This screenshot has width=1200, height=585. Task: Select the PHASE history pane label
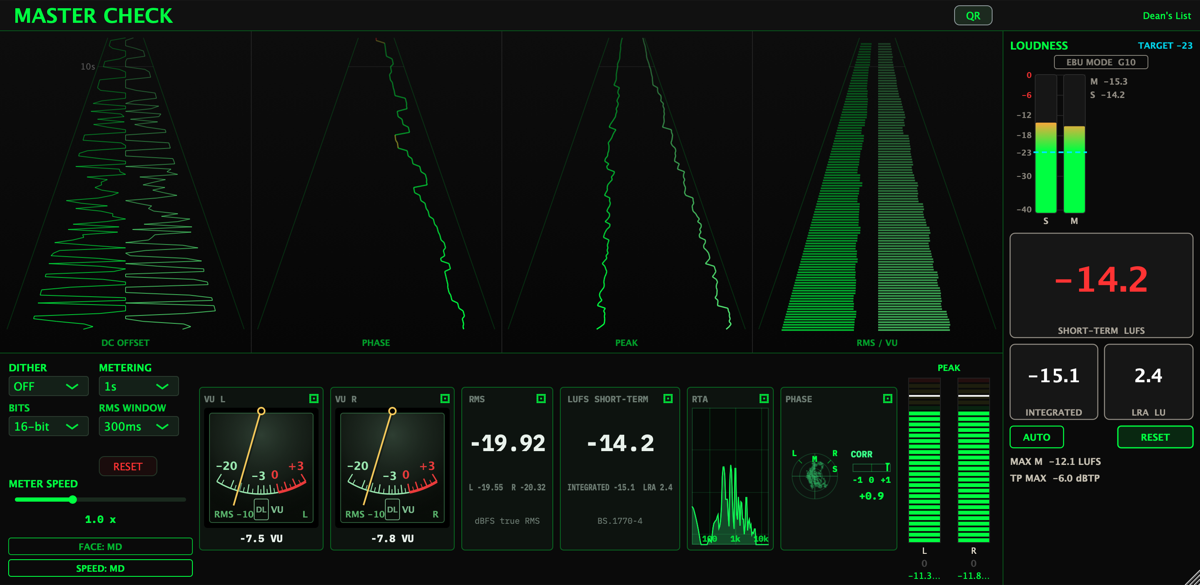click(376, 343)
